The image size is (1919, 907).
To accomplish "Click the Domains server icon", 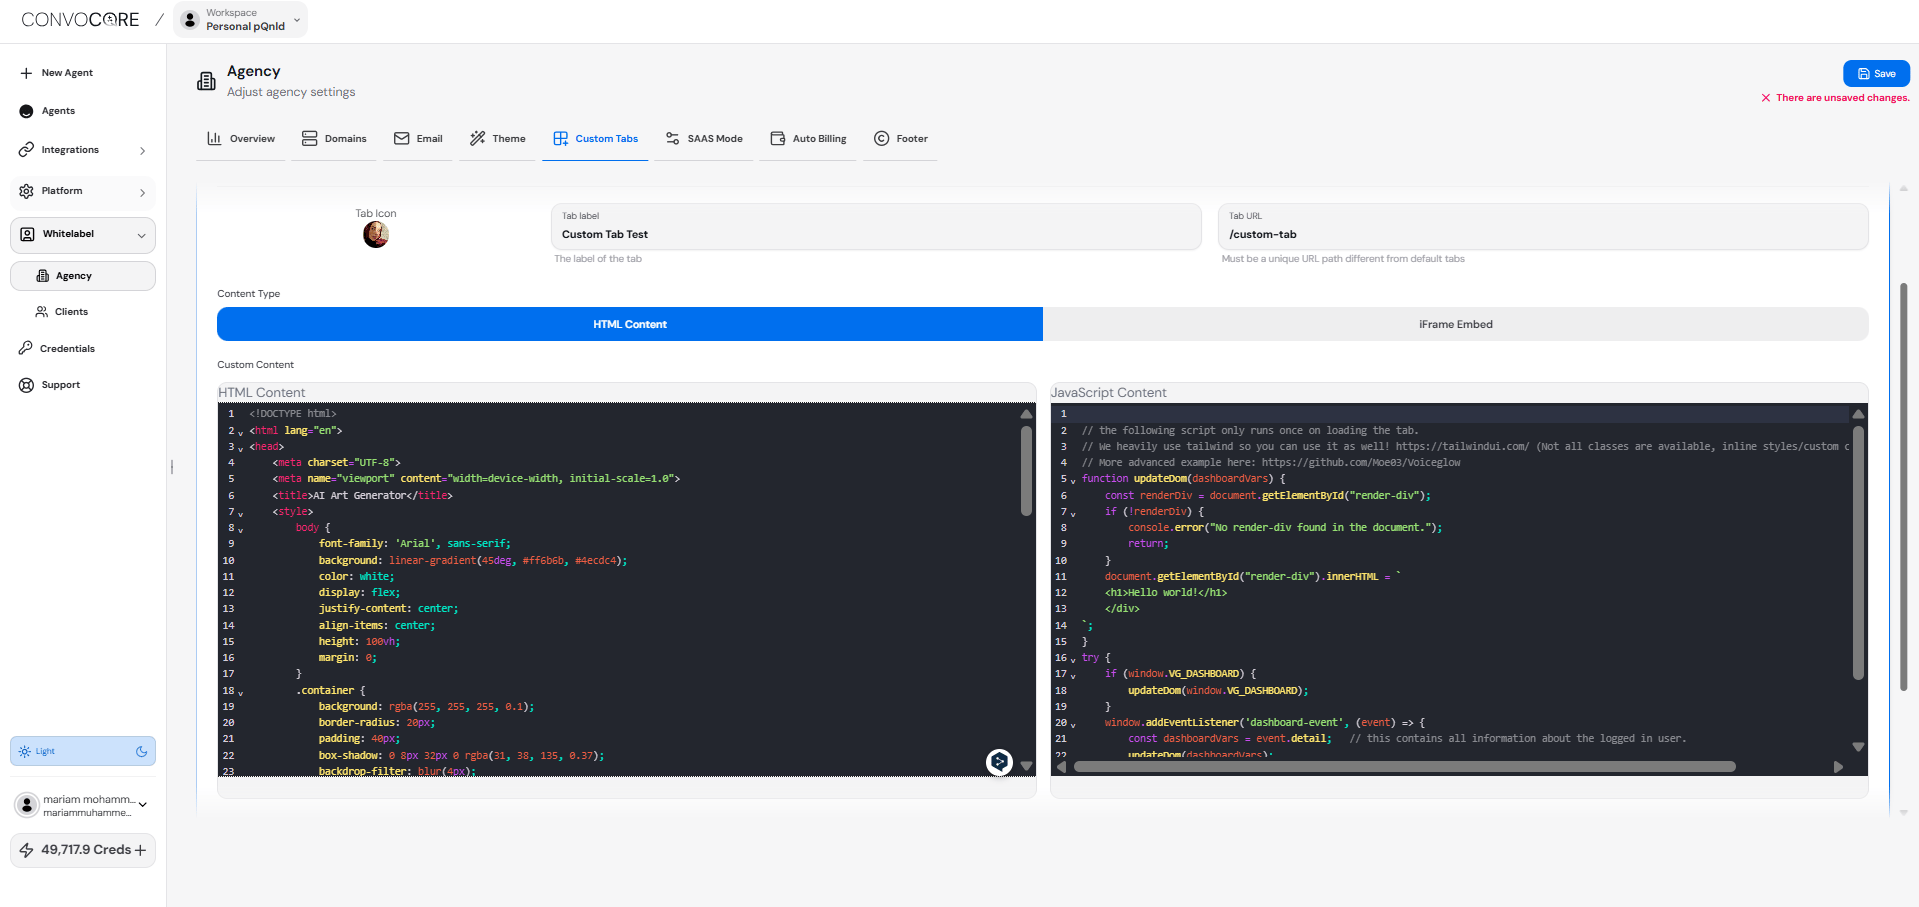I will point(310,138).
